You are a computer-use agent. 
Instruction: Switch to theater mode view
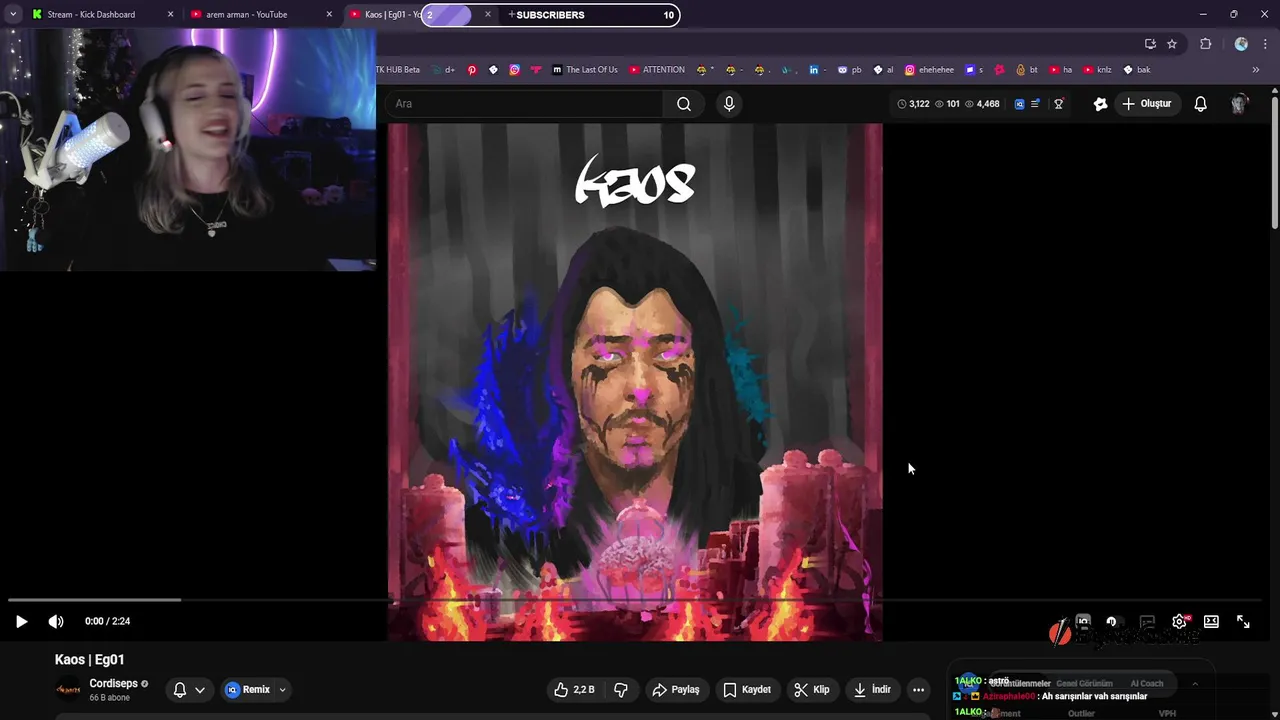pos(1211,621)
